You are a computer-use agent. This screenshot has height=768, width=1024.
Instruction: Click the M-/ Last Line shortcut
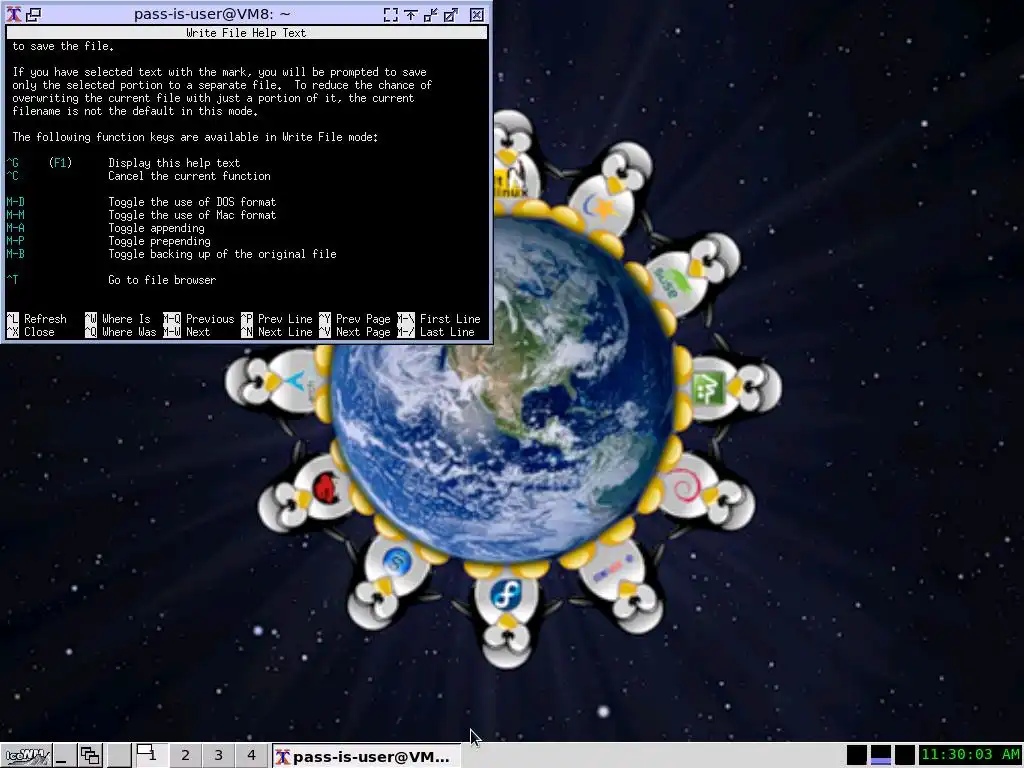pyautogui.click(x=436, y=332)
